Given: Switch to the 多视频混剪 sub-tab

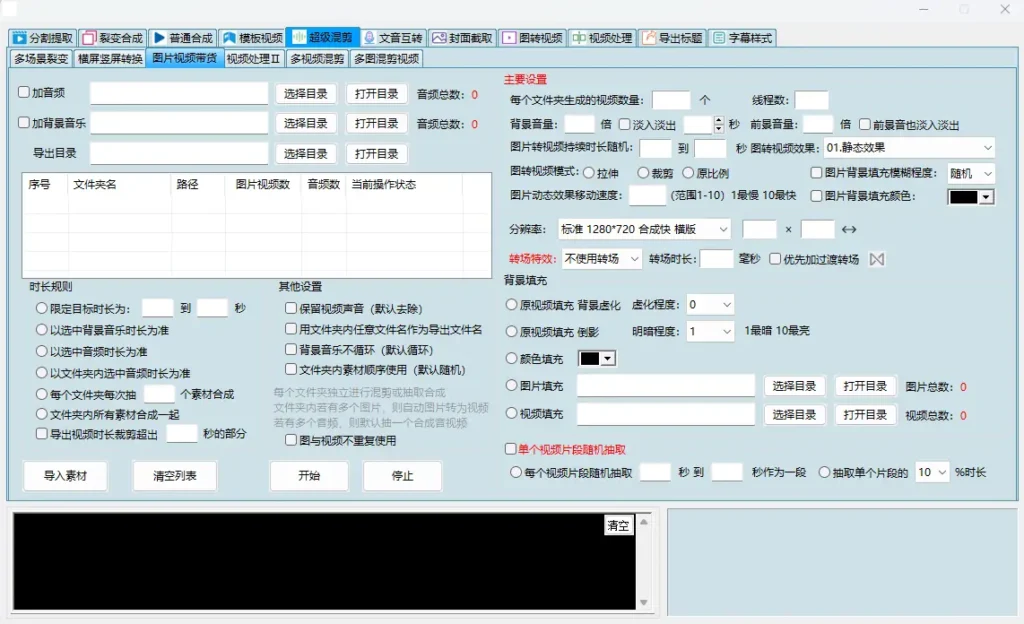Looking at the screenshot, I should 317,59.
